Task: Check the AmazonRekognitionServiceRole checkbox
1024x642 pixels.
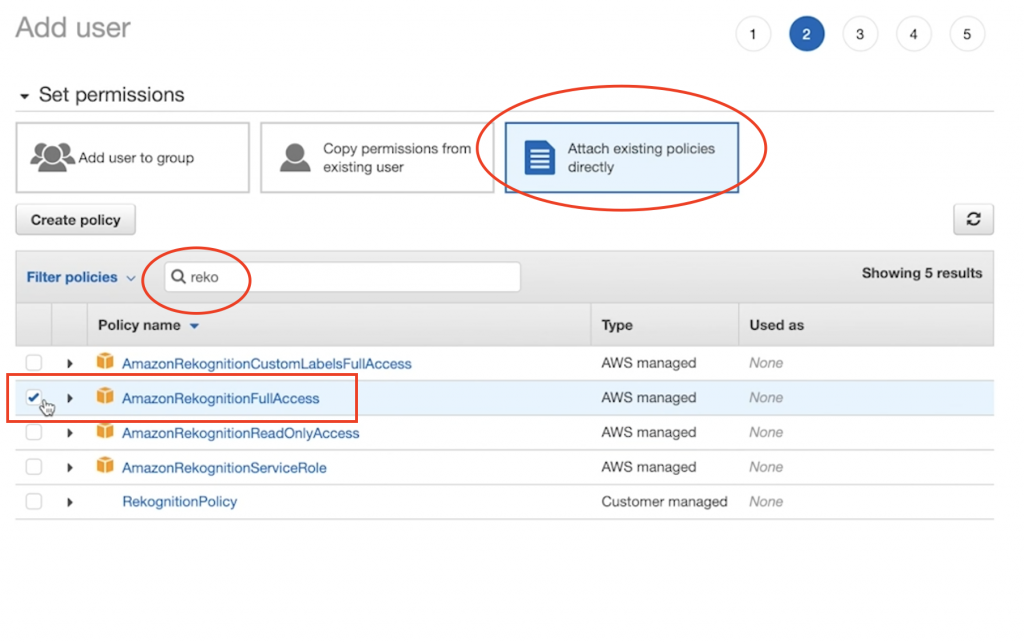Action: (34, 466)
